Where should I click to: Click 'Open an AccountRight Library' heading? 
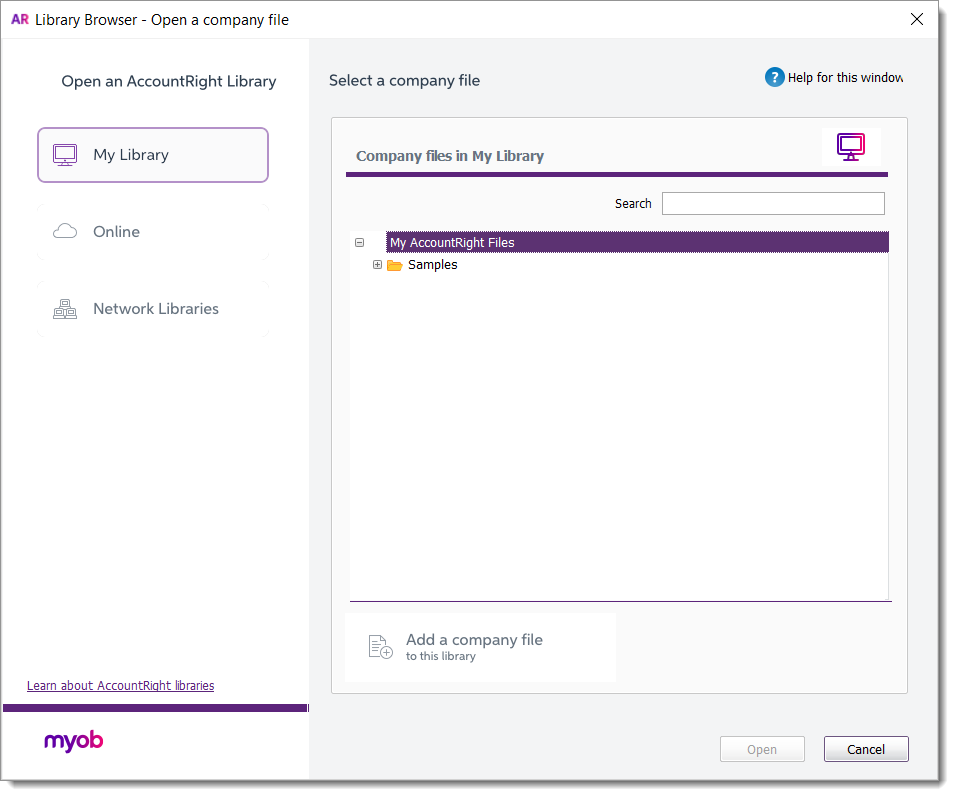169,82
